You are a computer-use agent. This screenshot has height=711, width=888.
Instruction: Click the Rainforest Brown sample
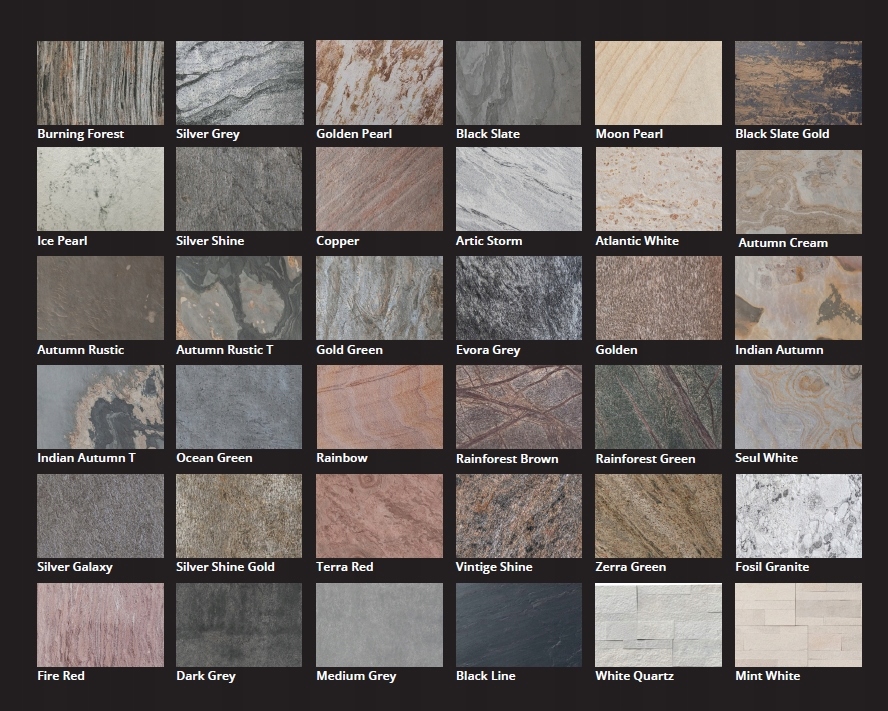pyautogui.click(x=519, y=407)
